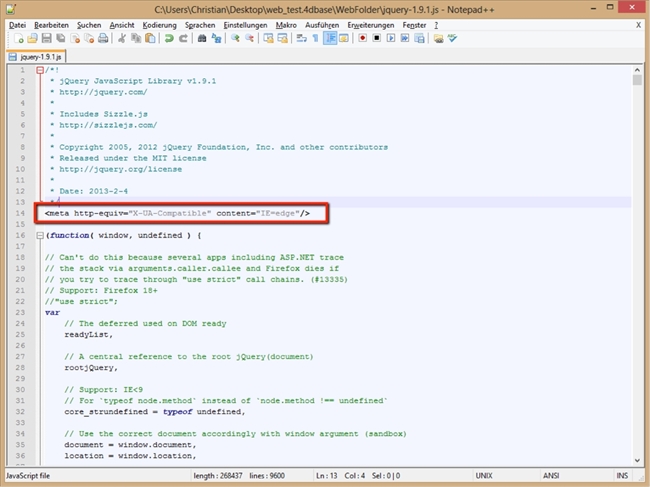The height and width of the screenshot is (487, 650).
Task: Toggle the show all characters pilcrow icon
Action: pyautogui.click(x=314, y=38)
